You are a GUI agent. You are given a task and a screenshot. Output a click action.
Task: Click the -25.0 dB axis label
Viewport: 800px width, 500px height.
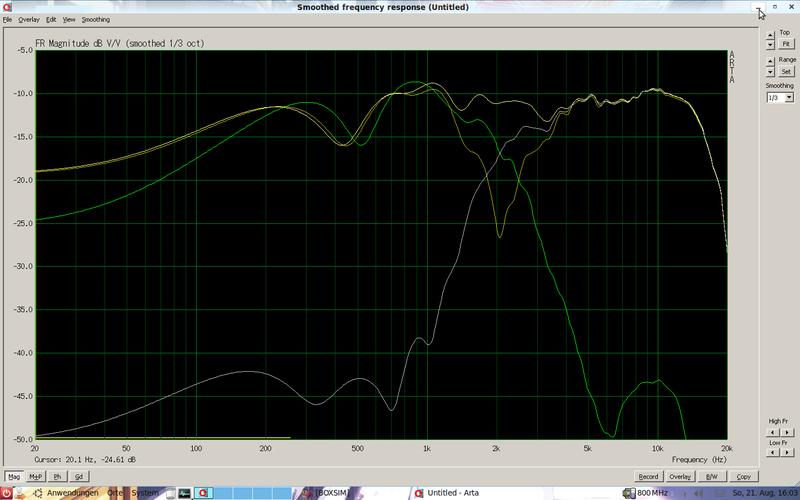23,223
